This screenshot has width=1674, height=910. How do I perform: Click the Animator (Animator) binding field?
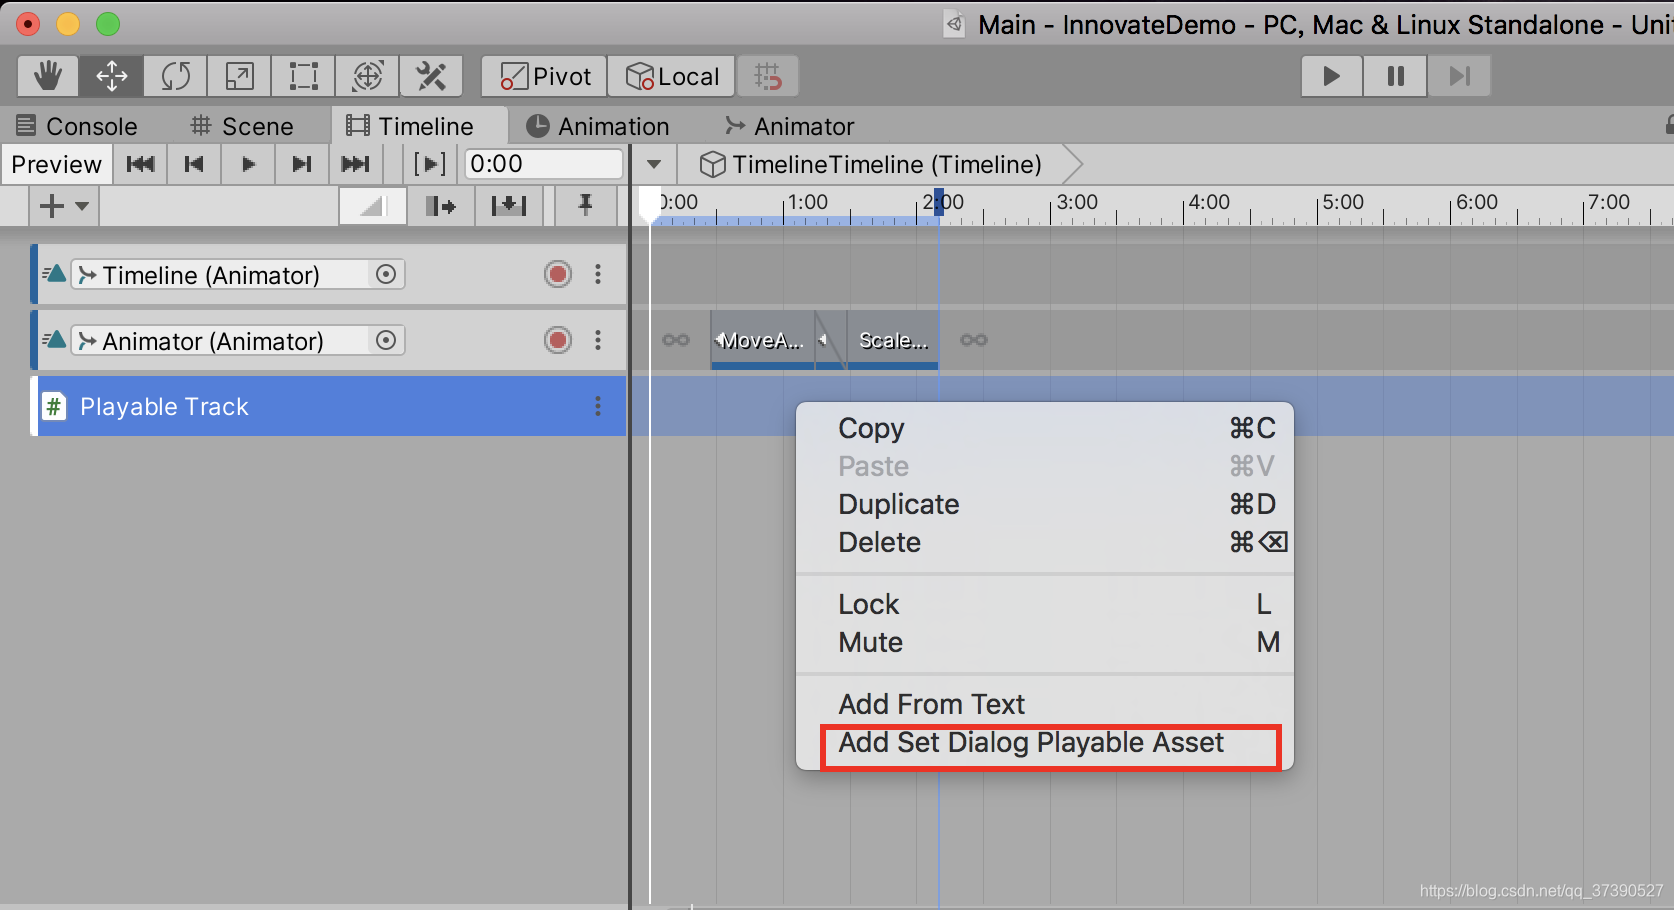pyautogui.click(x=238, y=340)
